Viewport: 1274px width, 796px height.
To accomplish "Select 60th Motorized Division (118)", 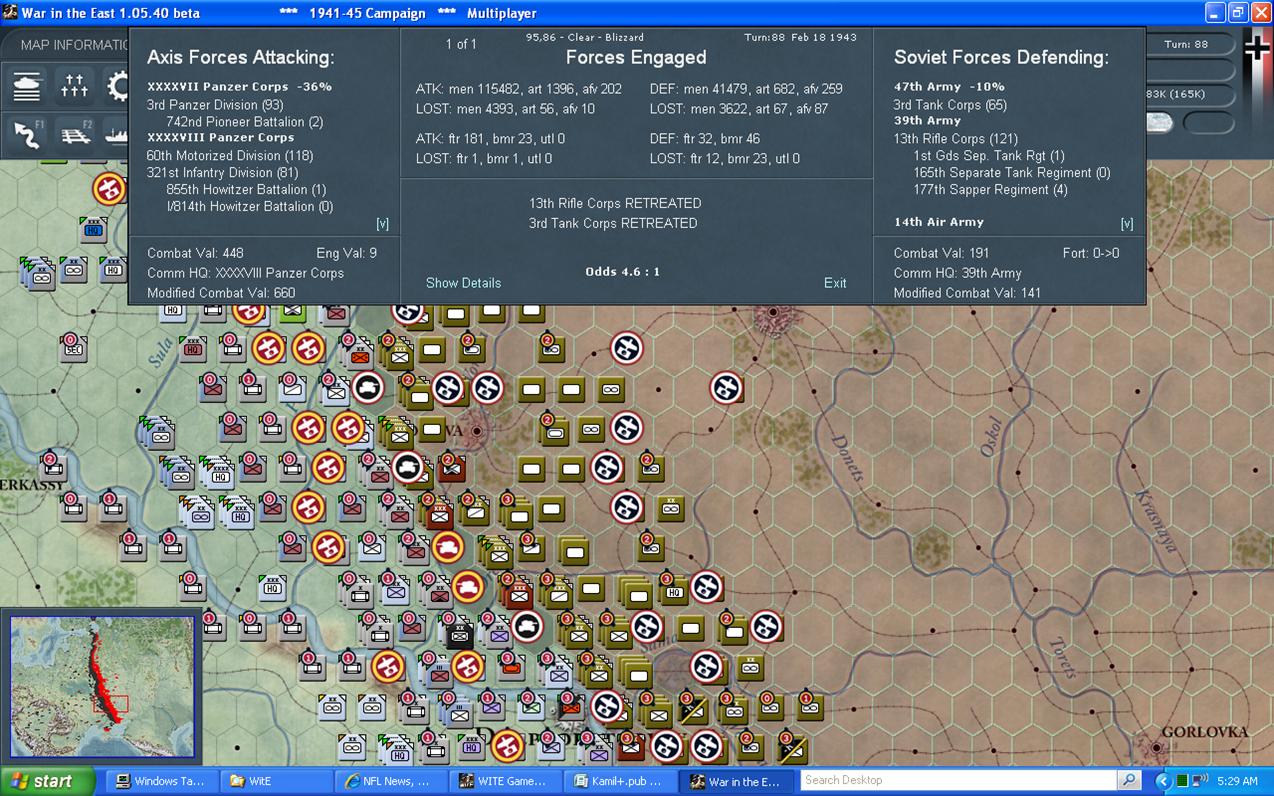I will click(x=230, y=156).
